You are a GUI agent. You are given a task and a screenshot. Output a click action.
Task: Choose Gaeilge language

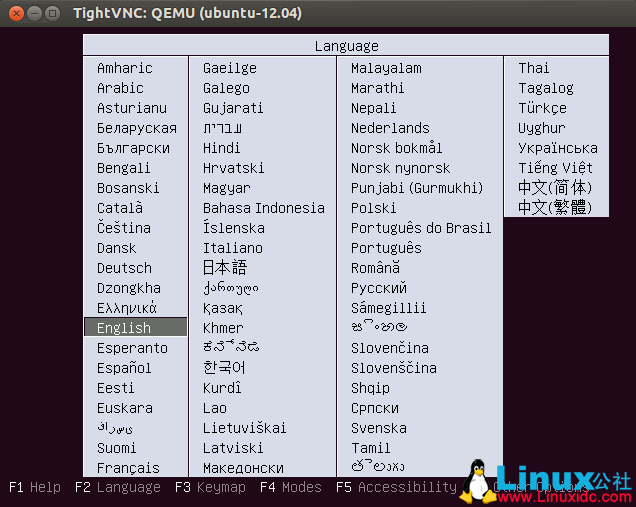(230, 68)
